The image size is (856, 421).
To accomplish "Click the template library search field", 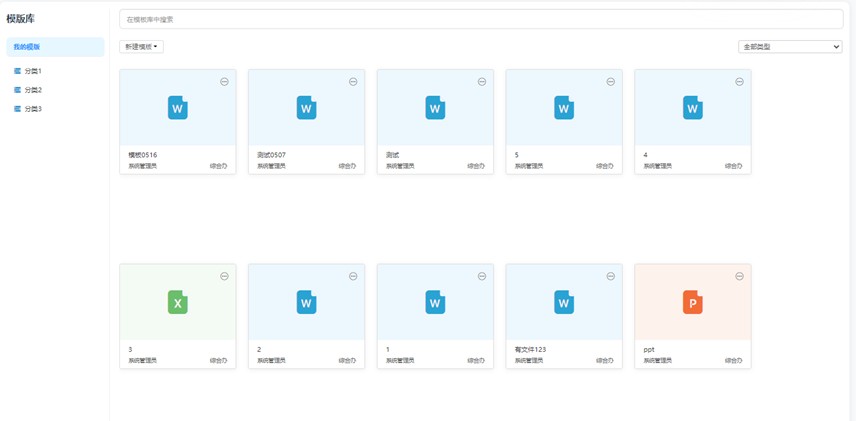I will 480,19.
